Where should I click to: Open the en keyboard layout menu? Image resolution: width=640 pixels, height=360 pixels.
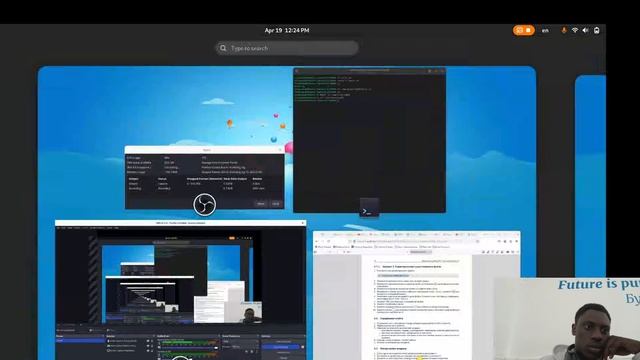[x=545, y=30]
